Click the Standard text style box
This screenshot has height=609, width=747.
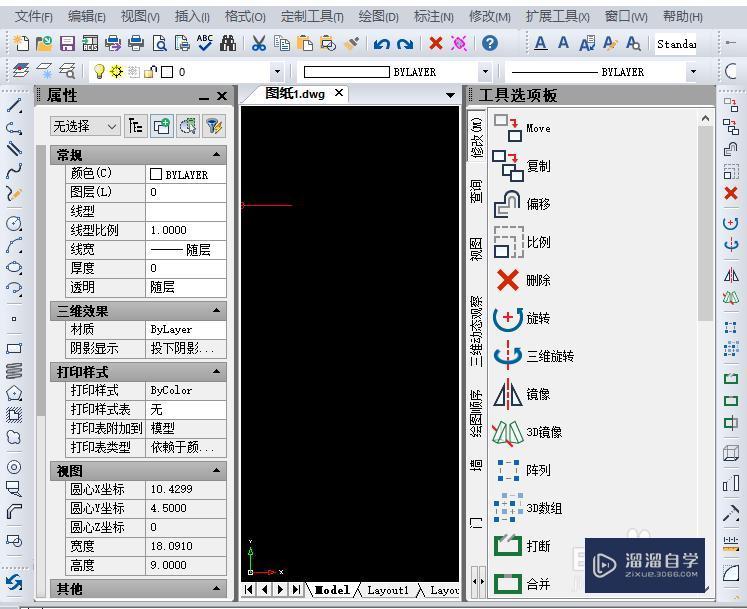[x=676, y=44]
